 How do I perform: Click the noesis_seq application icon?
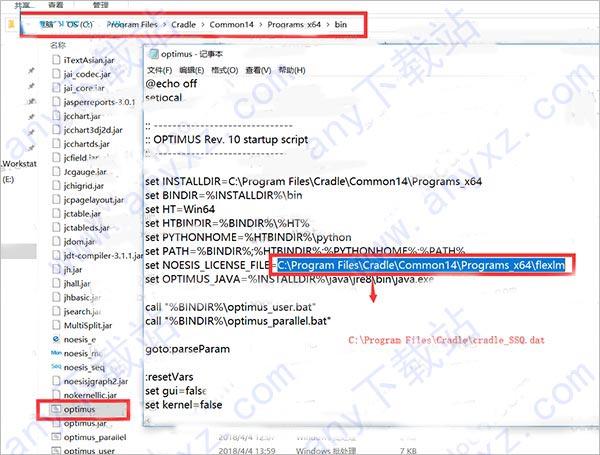pyautogui.click(x=56, y=367)
